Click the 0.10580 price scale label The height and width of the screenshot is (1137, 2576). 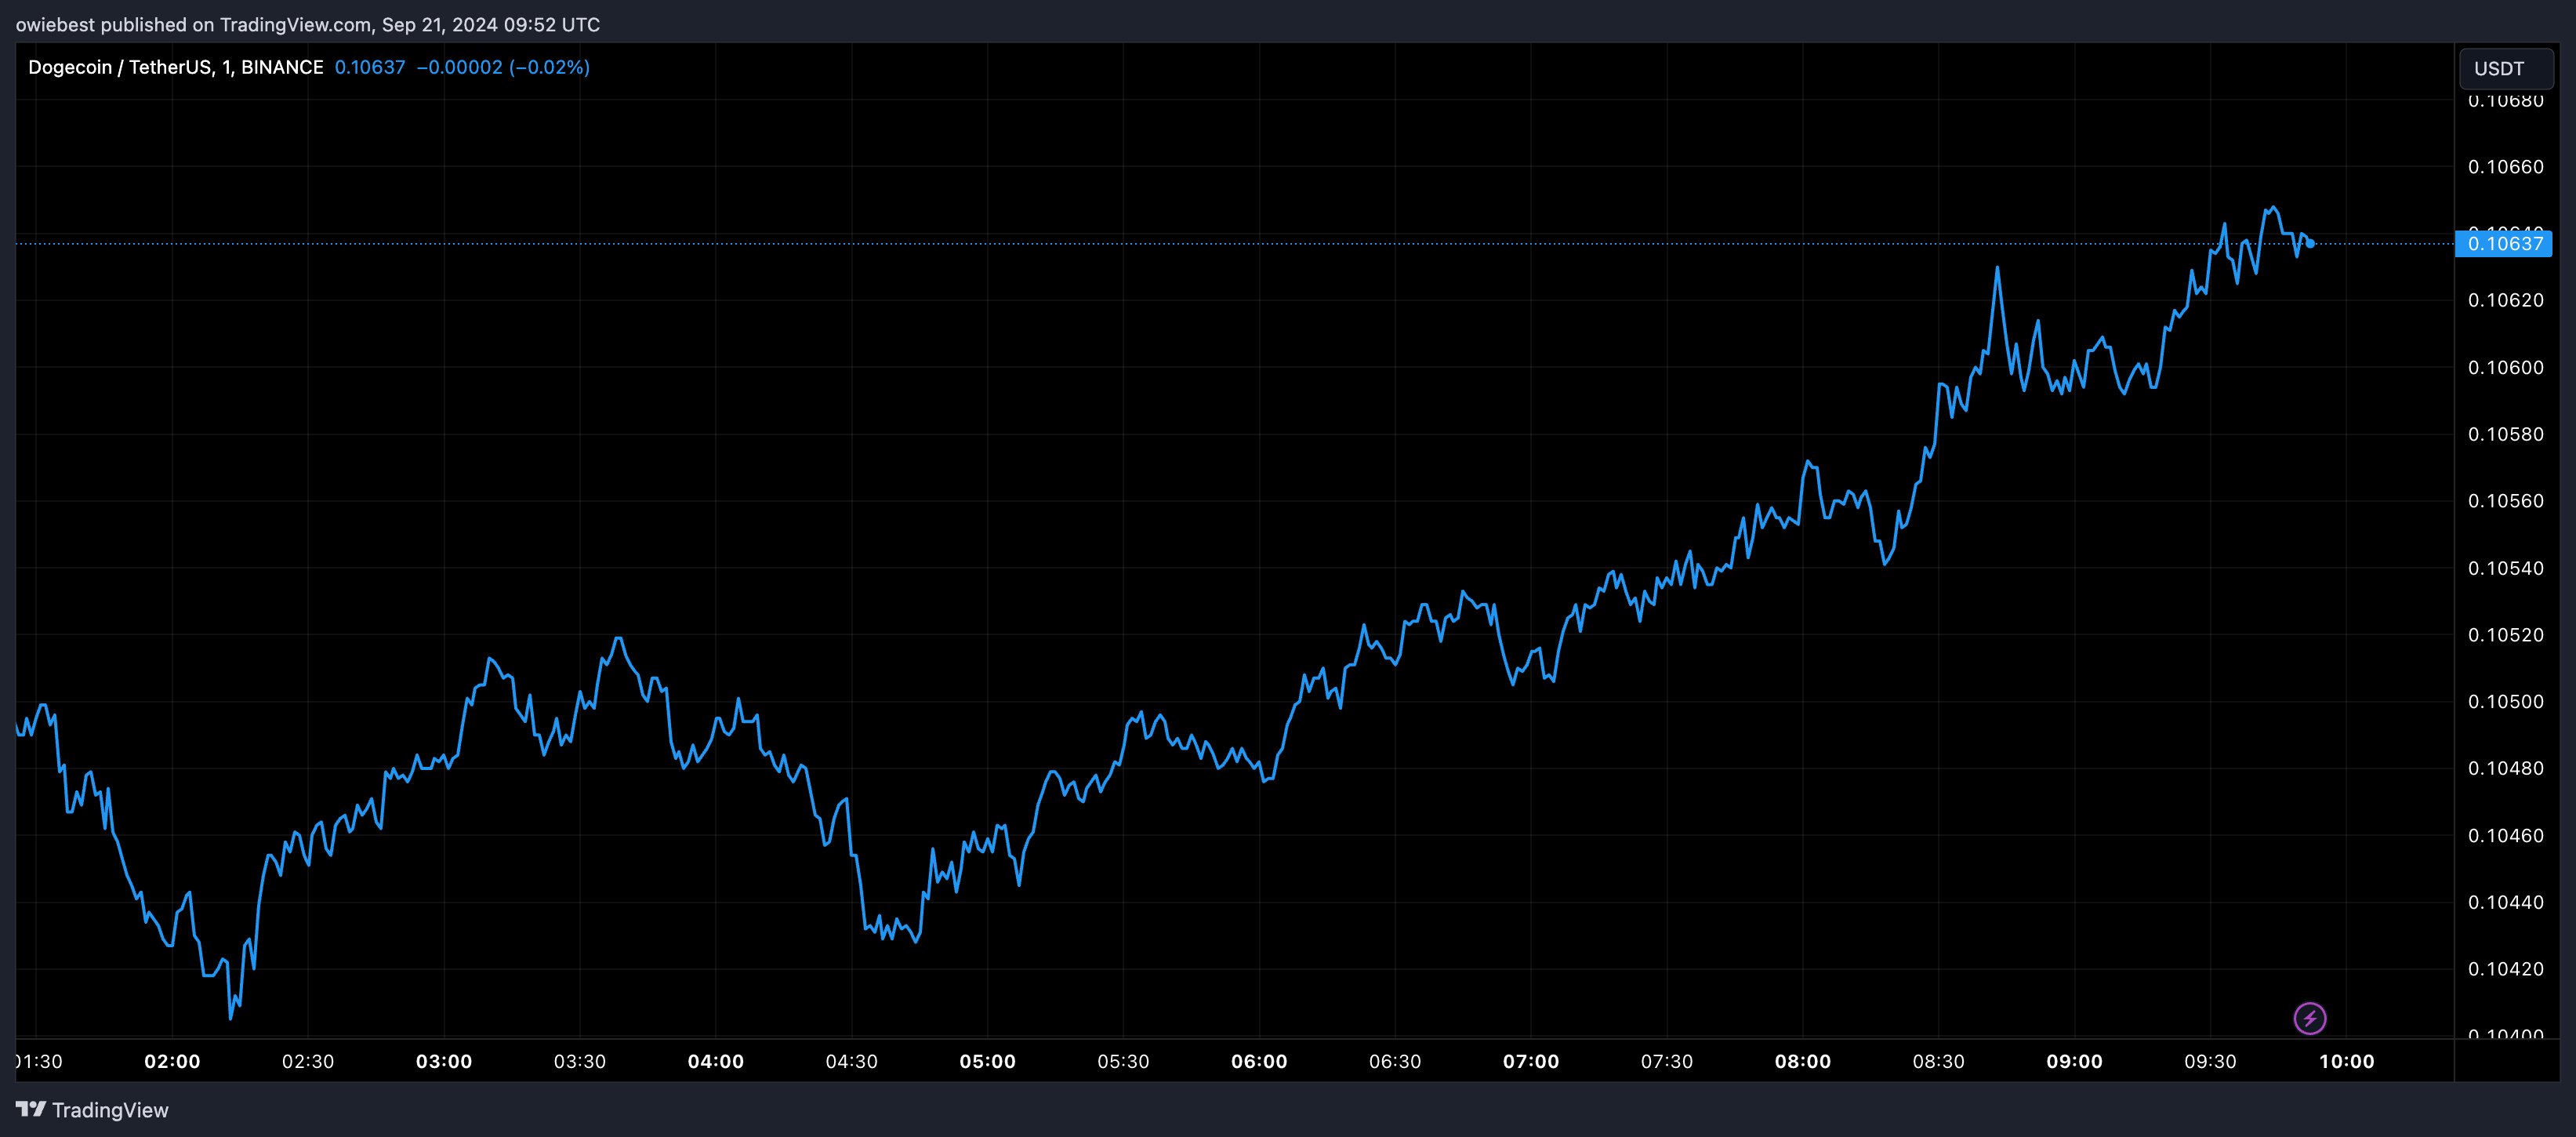coord(2505,434)
